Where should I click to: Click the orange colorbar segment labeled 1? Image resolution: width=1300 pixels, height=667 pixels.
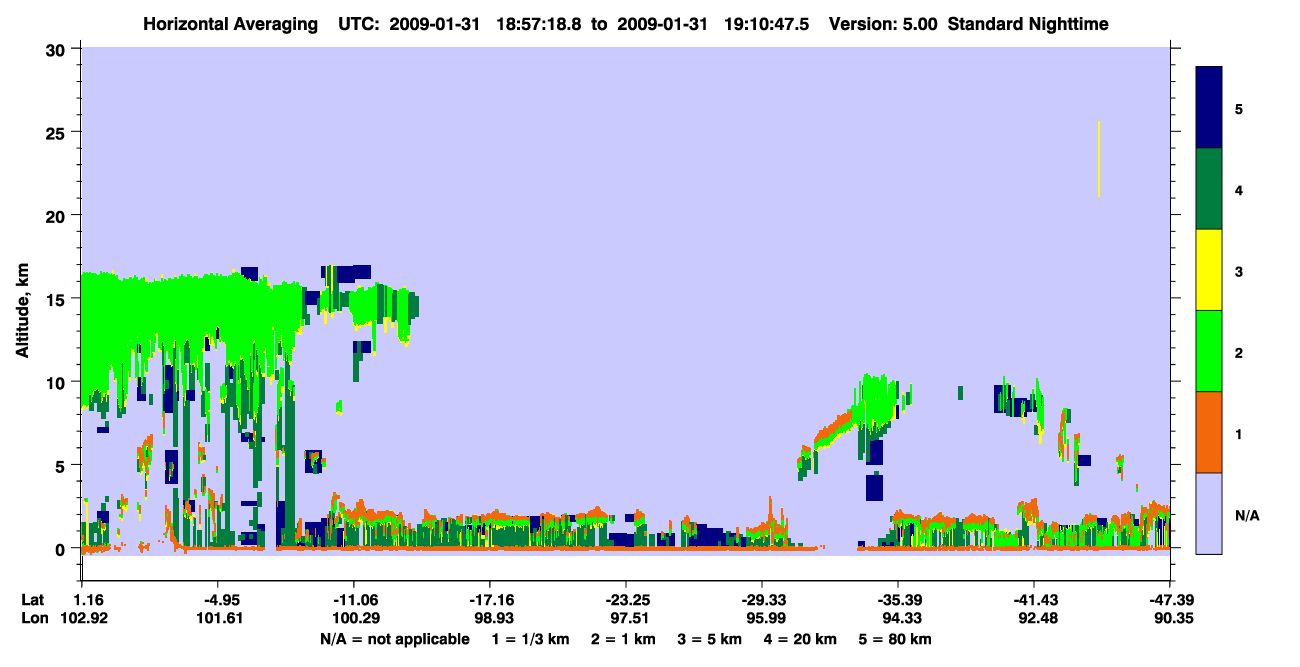coord(1209,432)
